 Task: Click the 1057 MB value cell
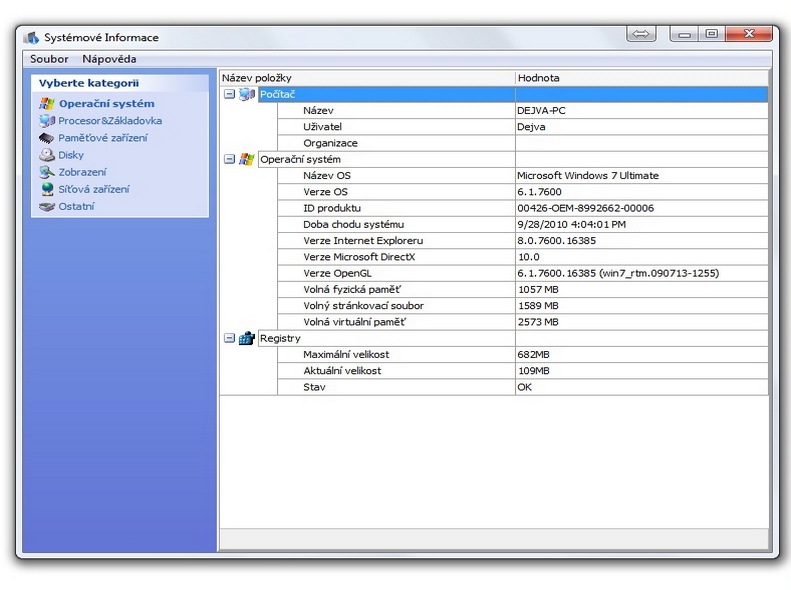642,289
